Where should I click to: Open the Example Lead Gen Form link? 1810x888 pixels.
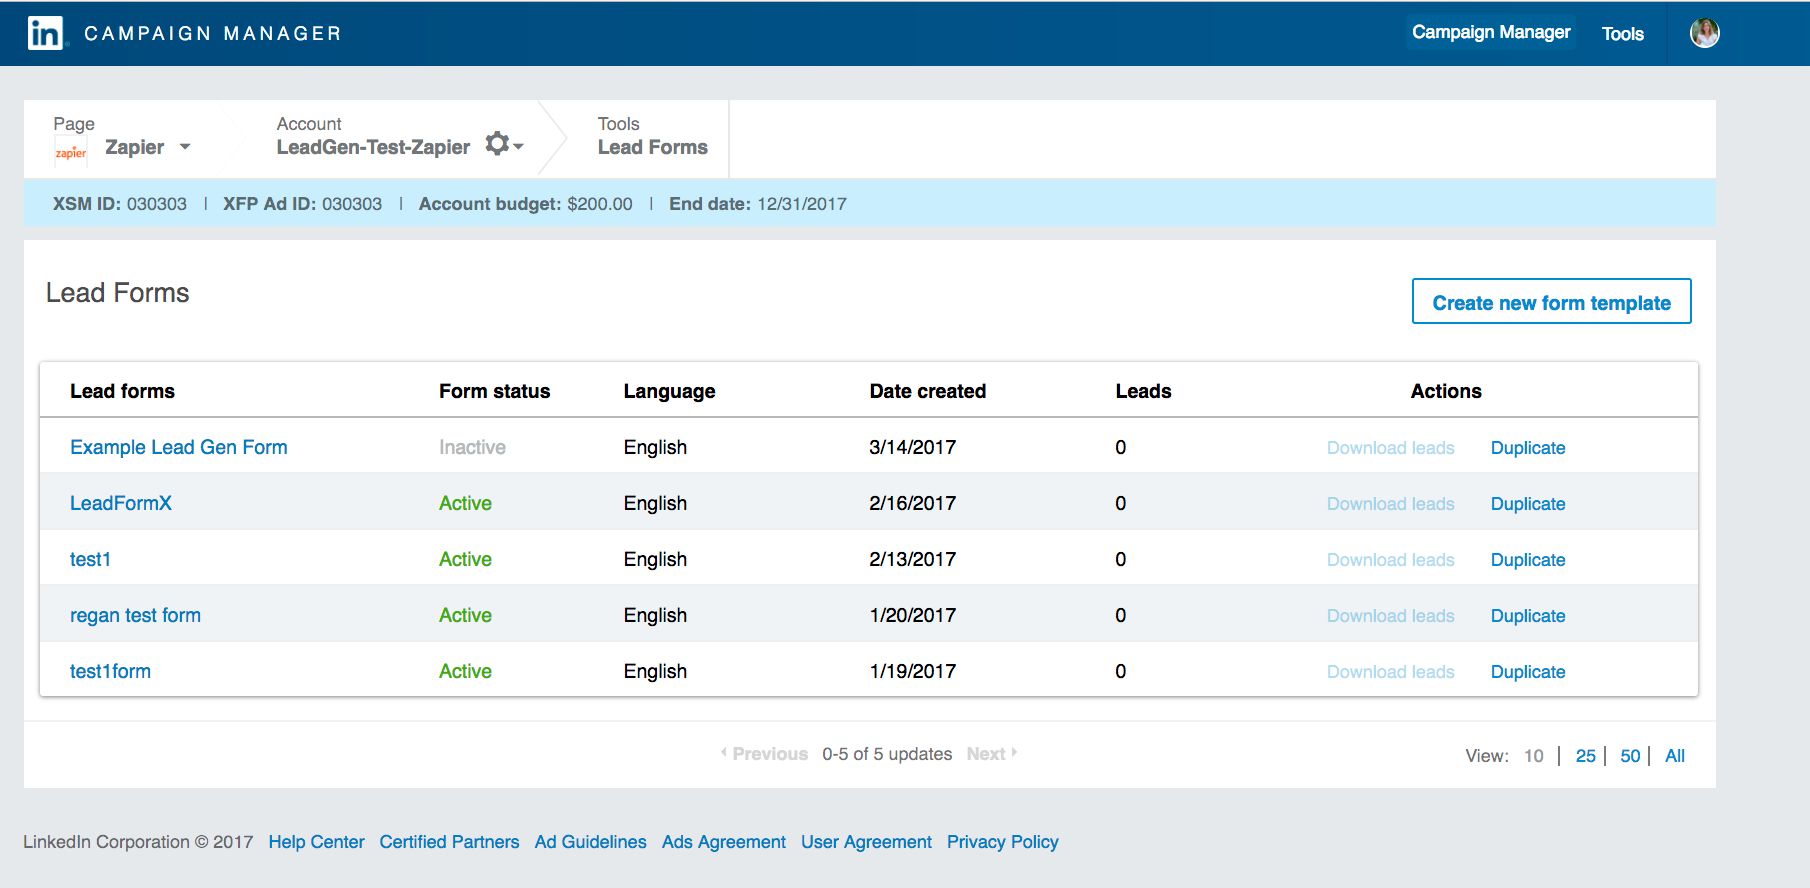(178, 447)
